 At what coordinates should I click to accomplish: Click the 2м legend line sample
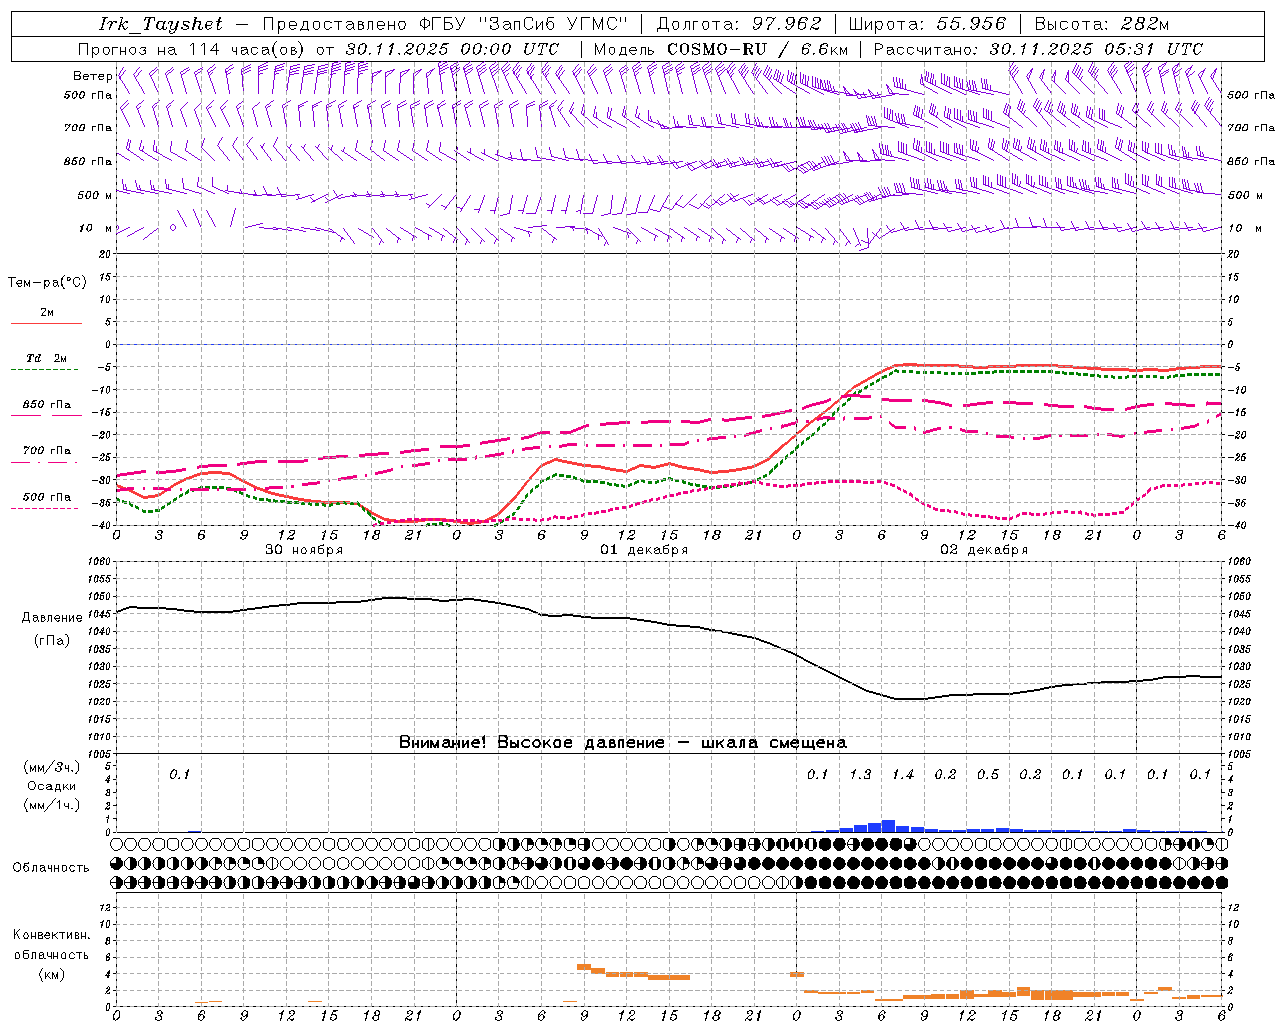pos(46,324)
